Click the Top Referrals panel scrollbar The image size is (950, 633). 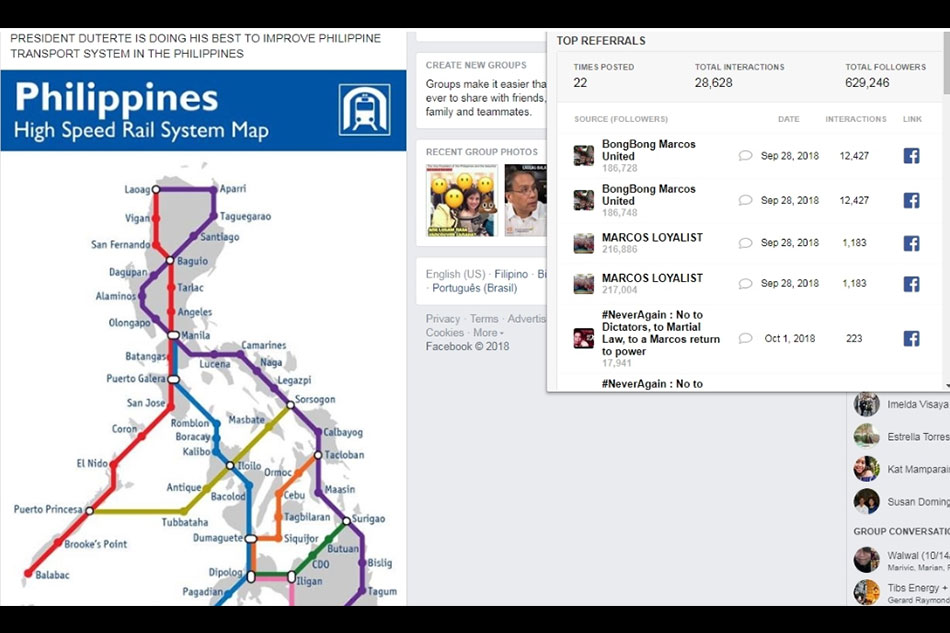pyautogui.click(x=946, y=64)
